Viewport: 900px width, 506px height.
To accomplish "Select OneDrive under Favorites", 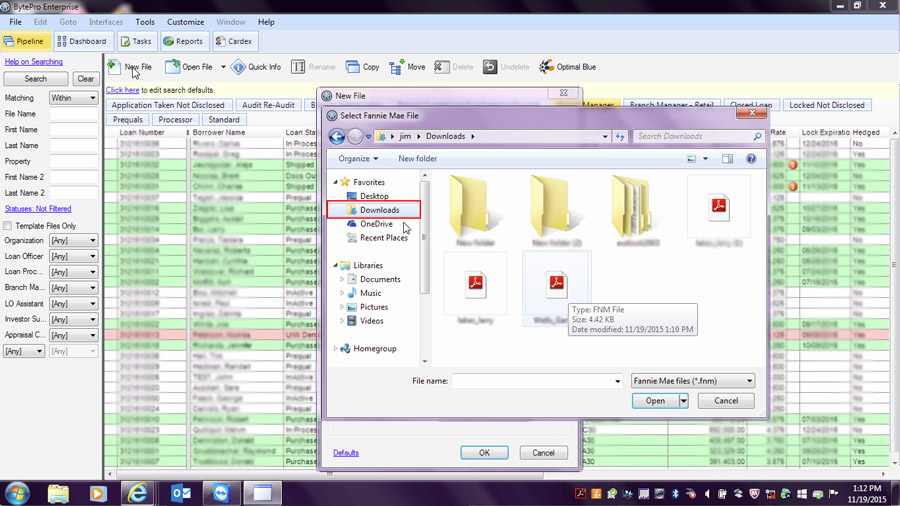I will [376, 224].
